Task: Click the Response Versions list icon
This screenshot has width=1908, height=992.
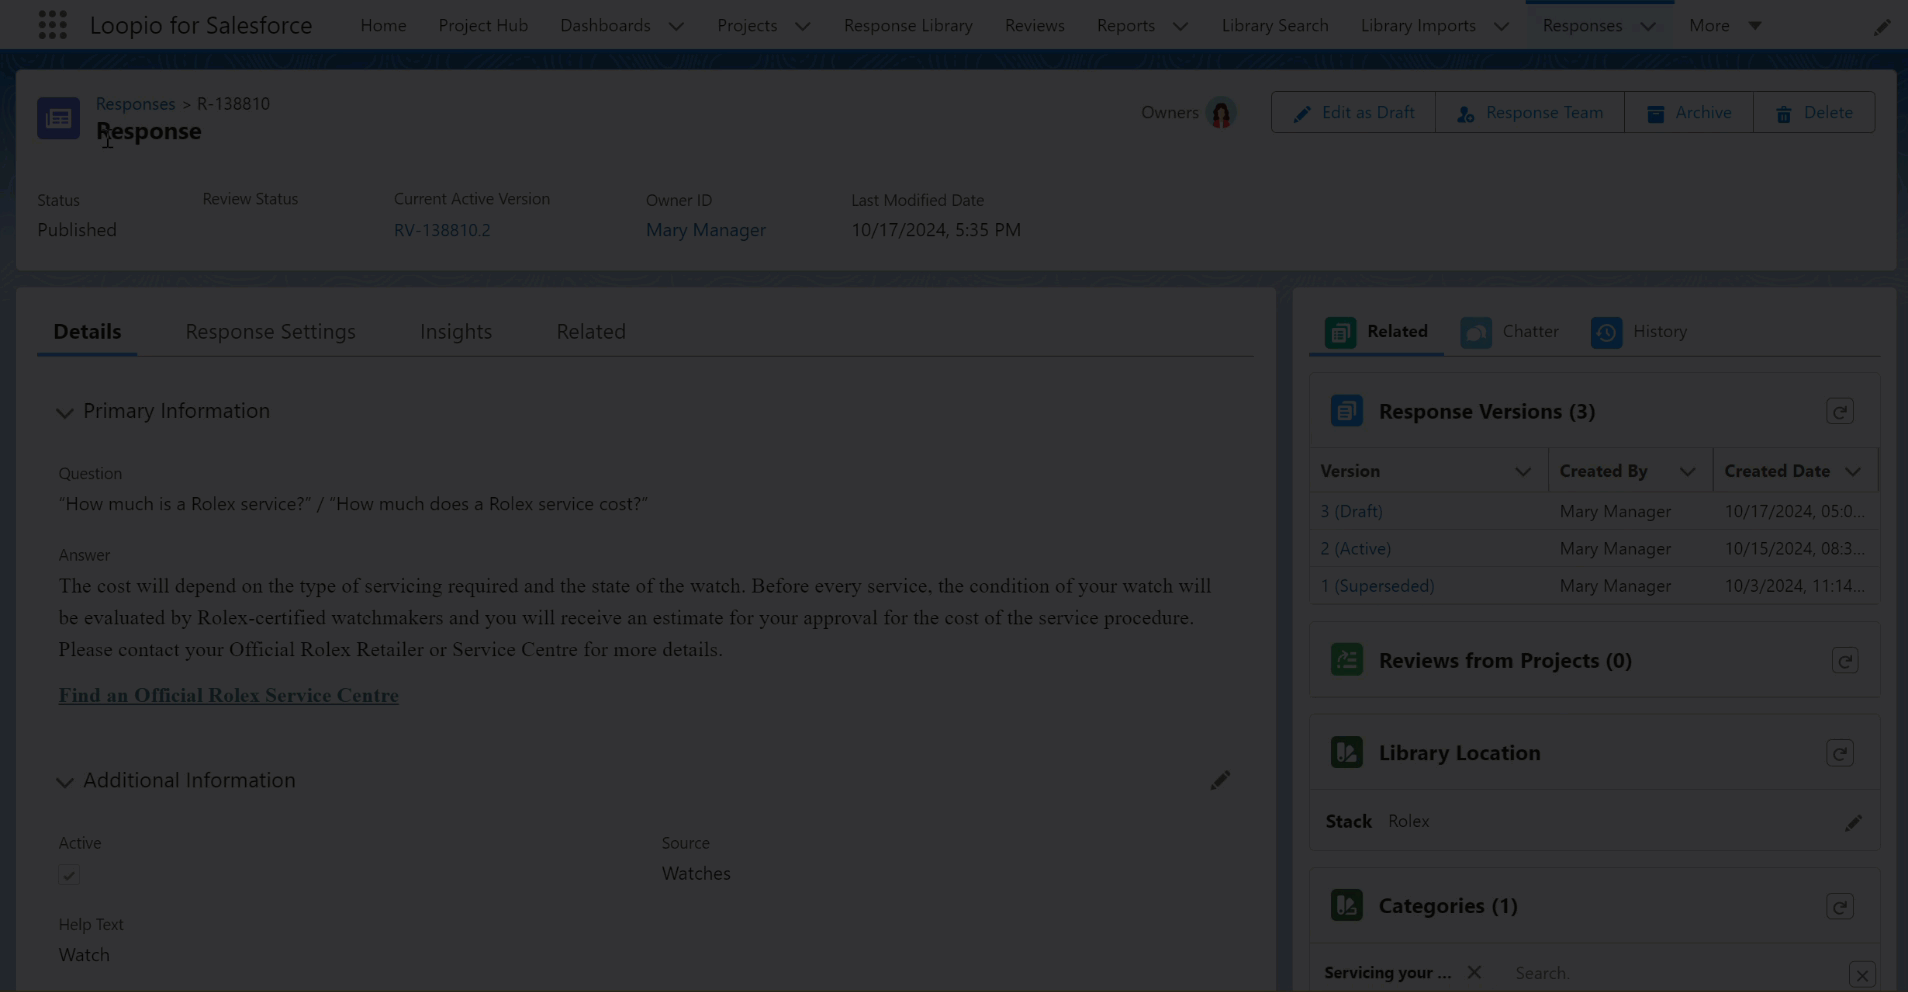Action: point(1346,411)
